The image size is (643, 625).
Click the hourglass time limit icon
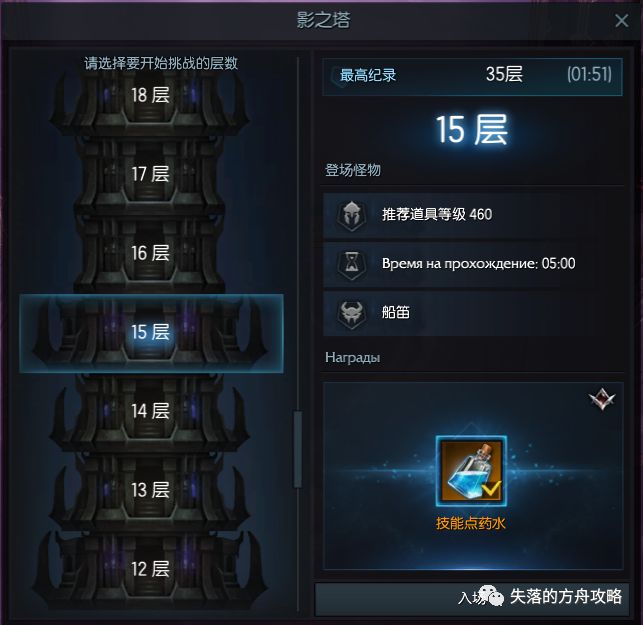pos(351,265)
